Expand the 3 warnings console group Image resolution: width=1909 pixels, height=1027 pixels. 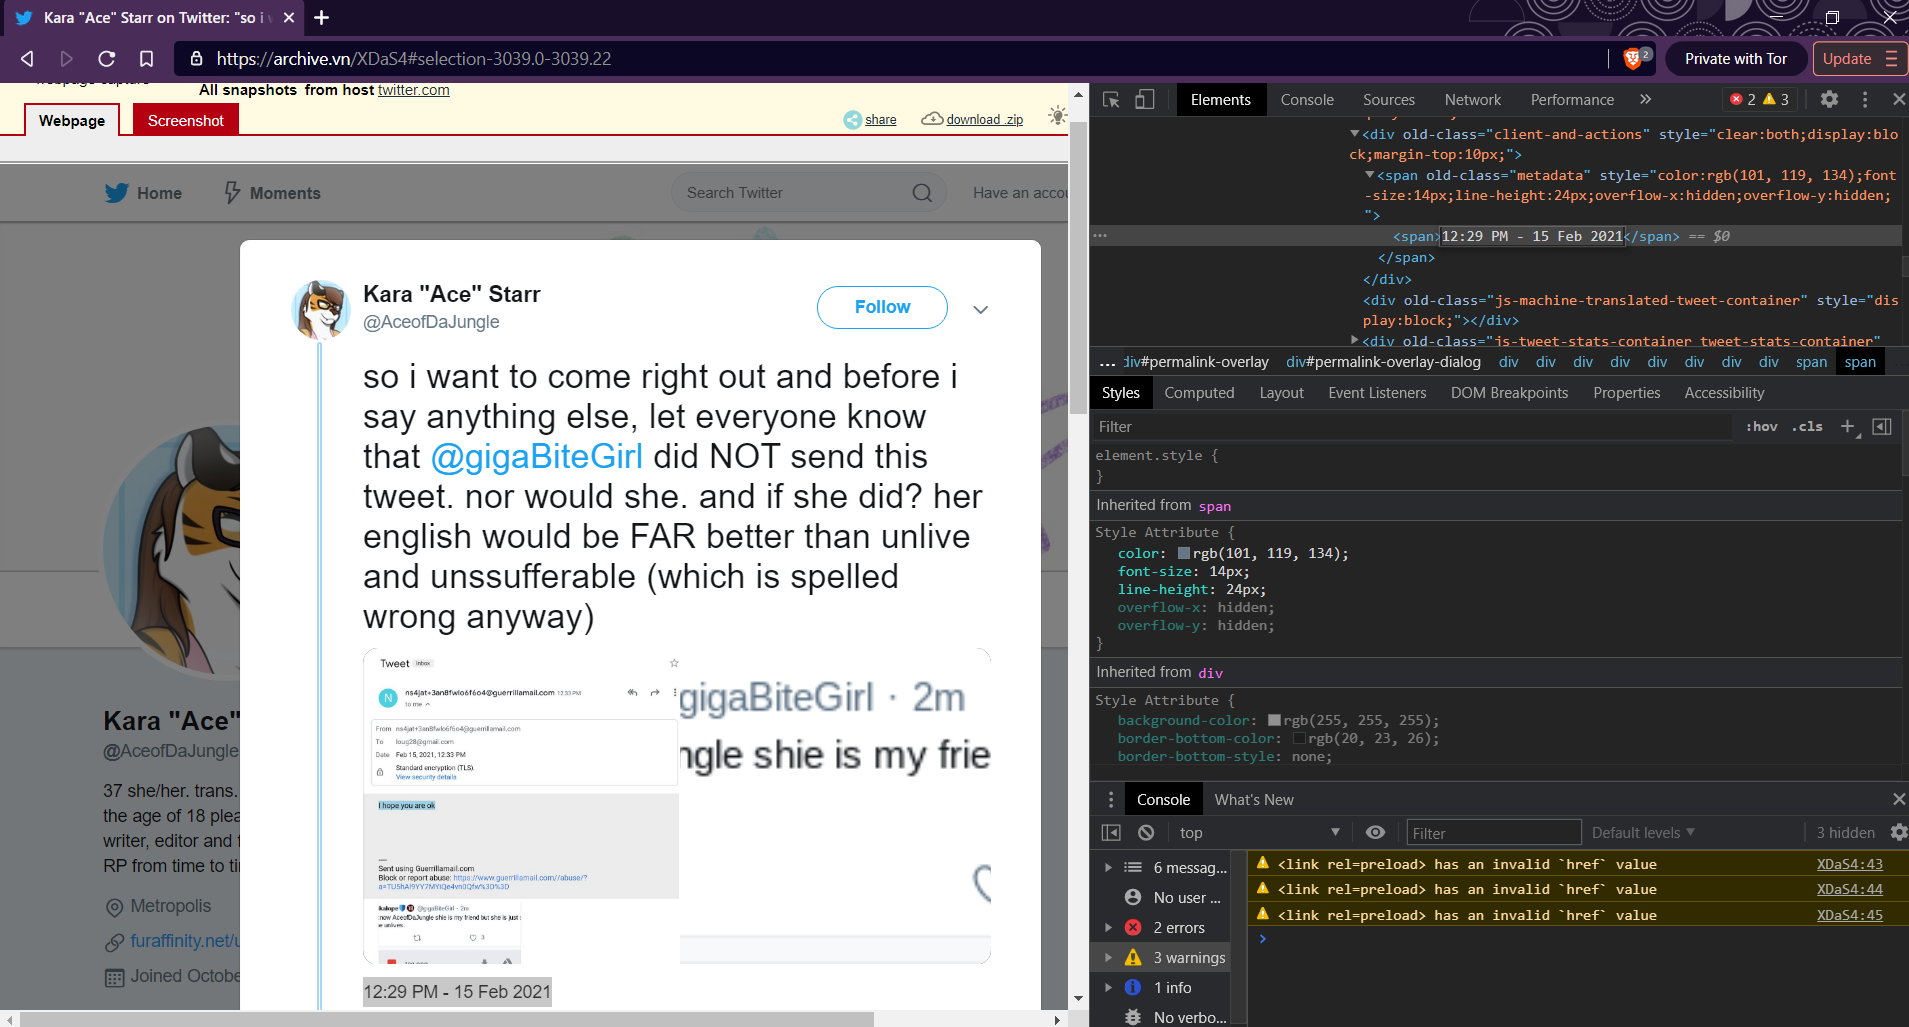(x=1108, y=958)
